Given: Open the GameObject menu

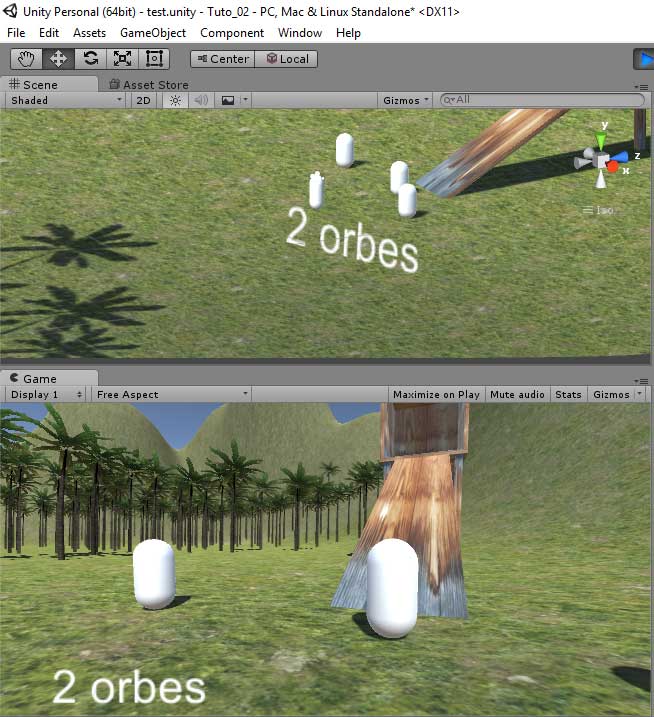Looking at the screenshot, I should [x=152, y=33].
